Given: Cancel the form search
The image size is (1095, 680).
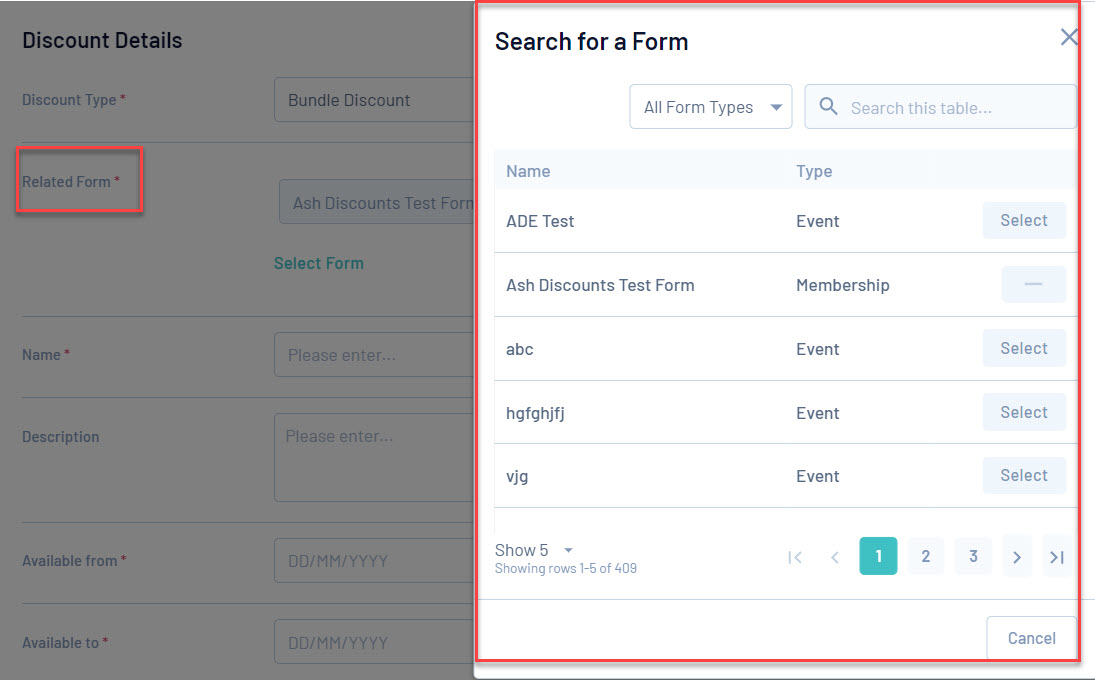Looking at the screenshot, I should pyautogui.click(x=1031, y=638).
